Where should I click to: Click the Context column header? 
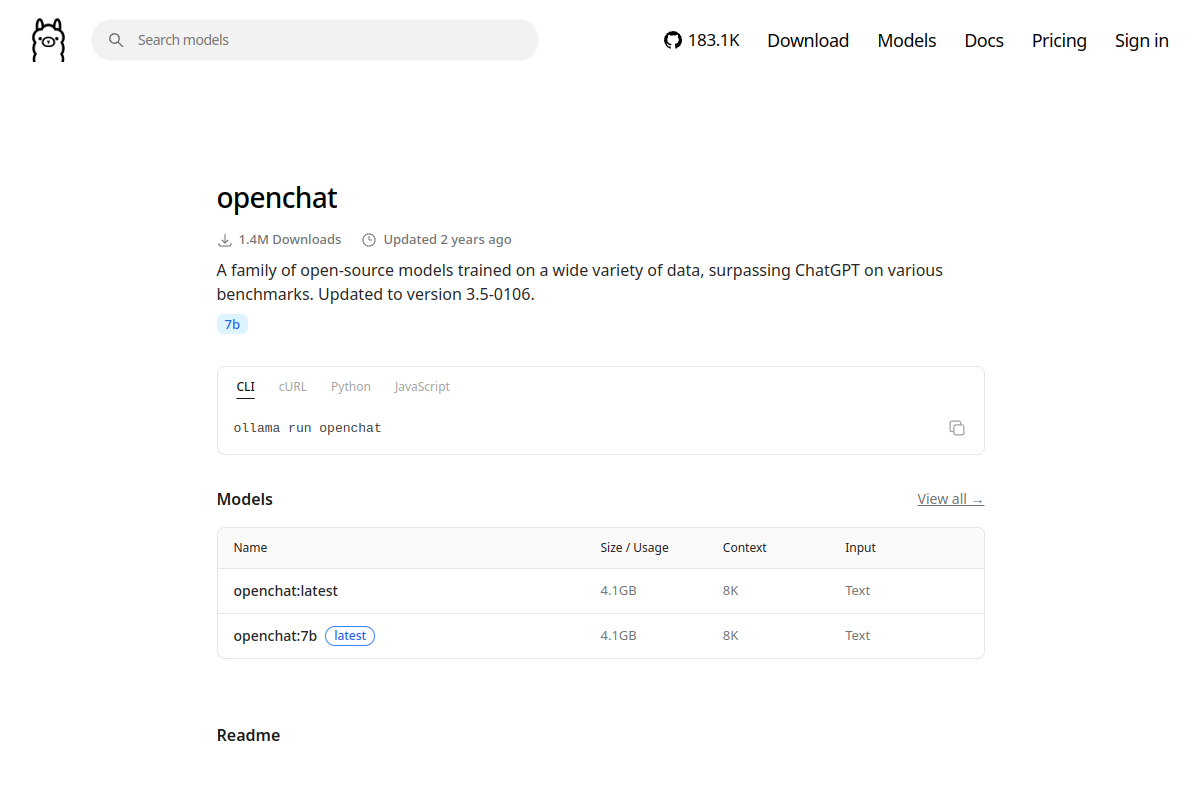[x=745, y=548]
